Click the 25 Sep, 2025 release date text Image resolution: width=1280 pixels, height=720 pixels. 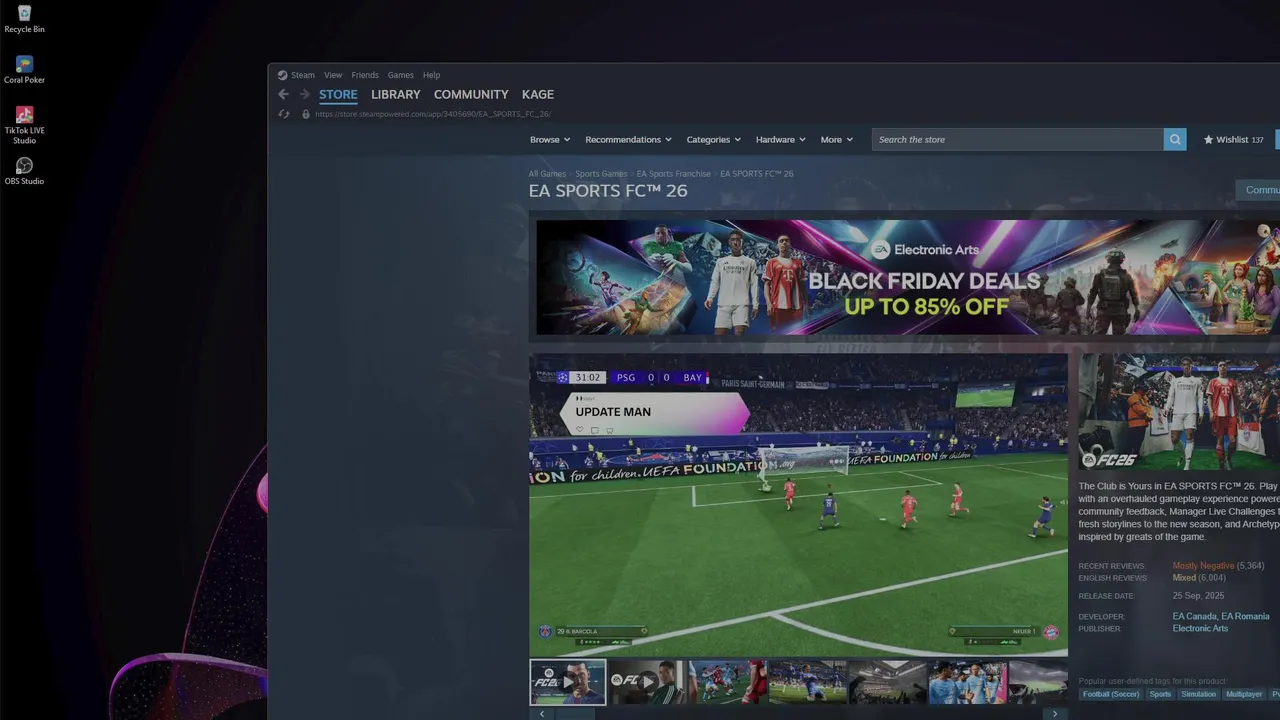pyautogui.click(x=1198, y=596)
